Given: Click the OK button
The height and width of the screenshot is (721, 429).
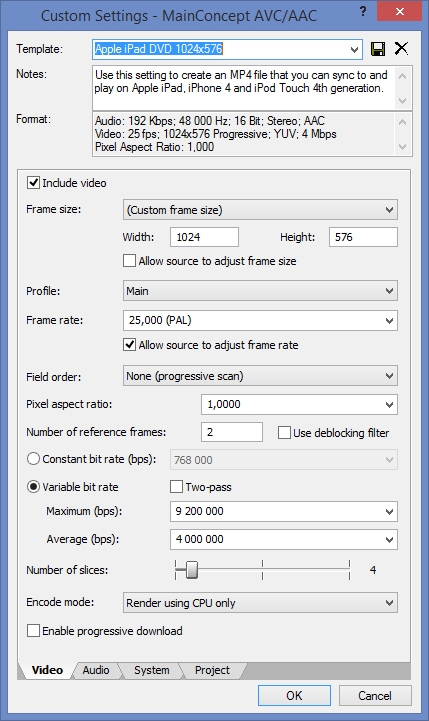Looking at the screenshot, I should 294,696.
